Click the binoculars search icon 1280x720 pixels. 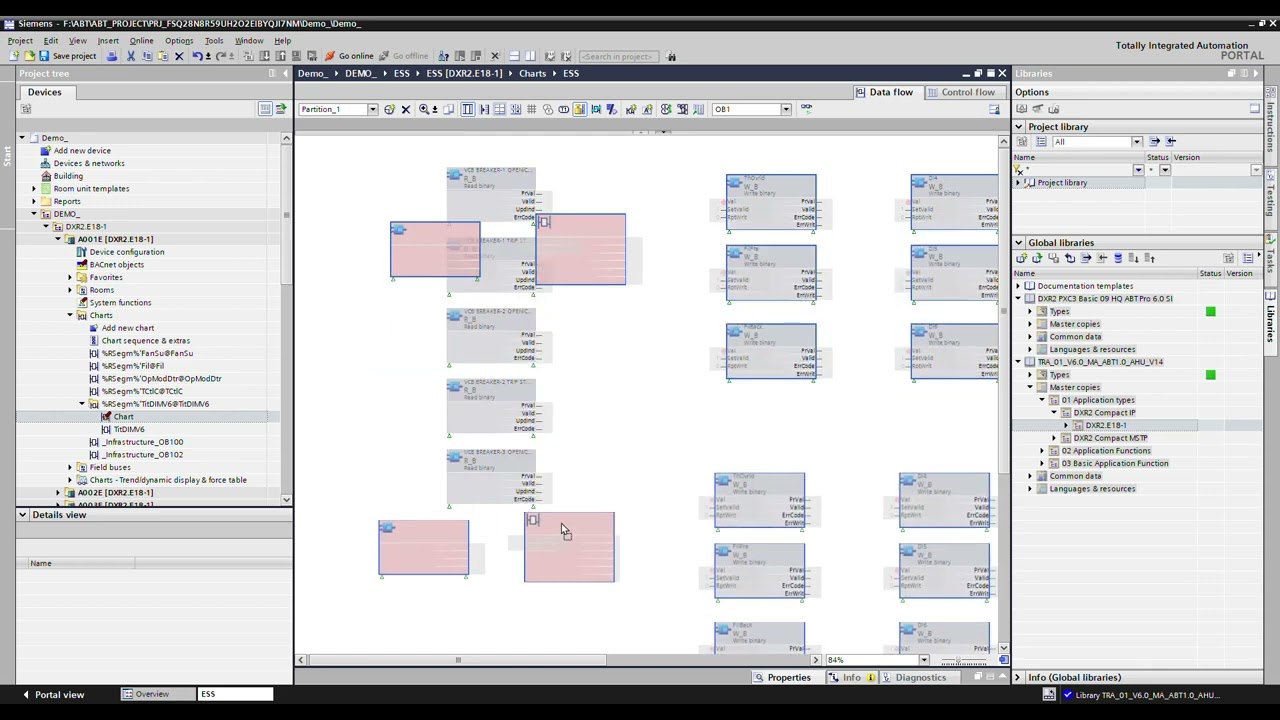pyautogui.click(x=671, y=56)
